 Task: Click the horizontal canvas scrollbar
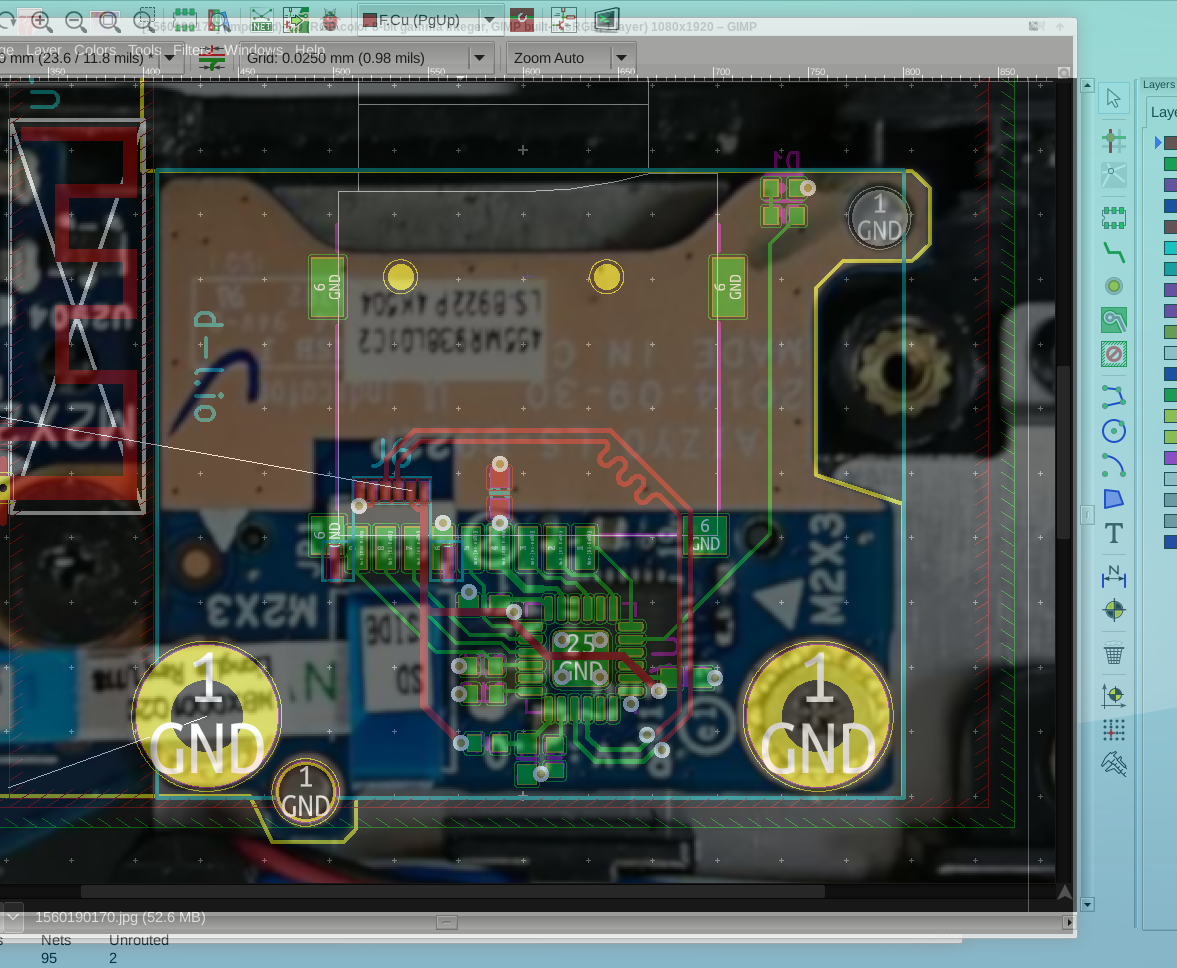453,891
